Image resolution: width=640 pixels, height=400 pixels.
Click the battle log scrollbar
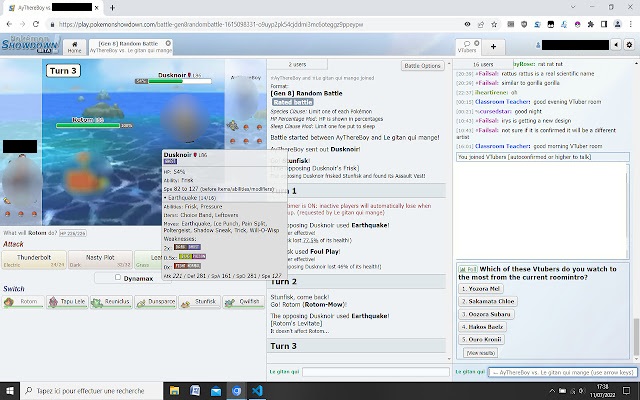pyautogui.click(x=449, y=211)
